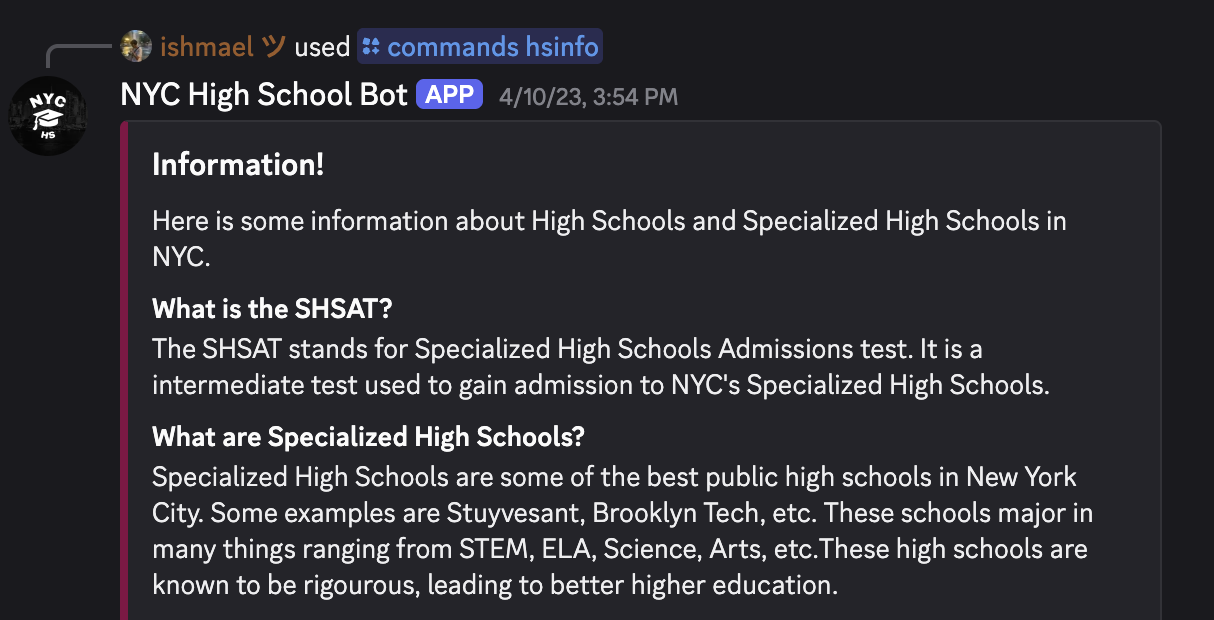Click "What are Specialized High Schools?" heading
Viewport: 1214px width, 620px height.
point(368,437)
